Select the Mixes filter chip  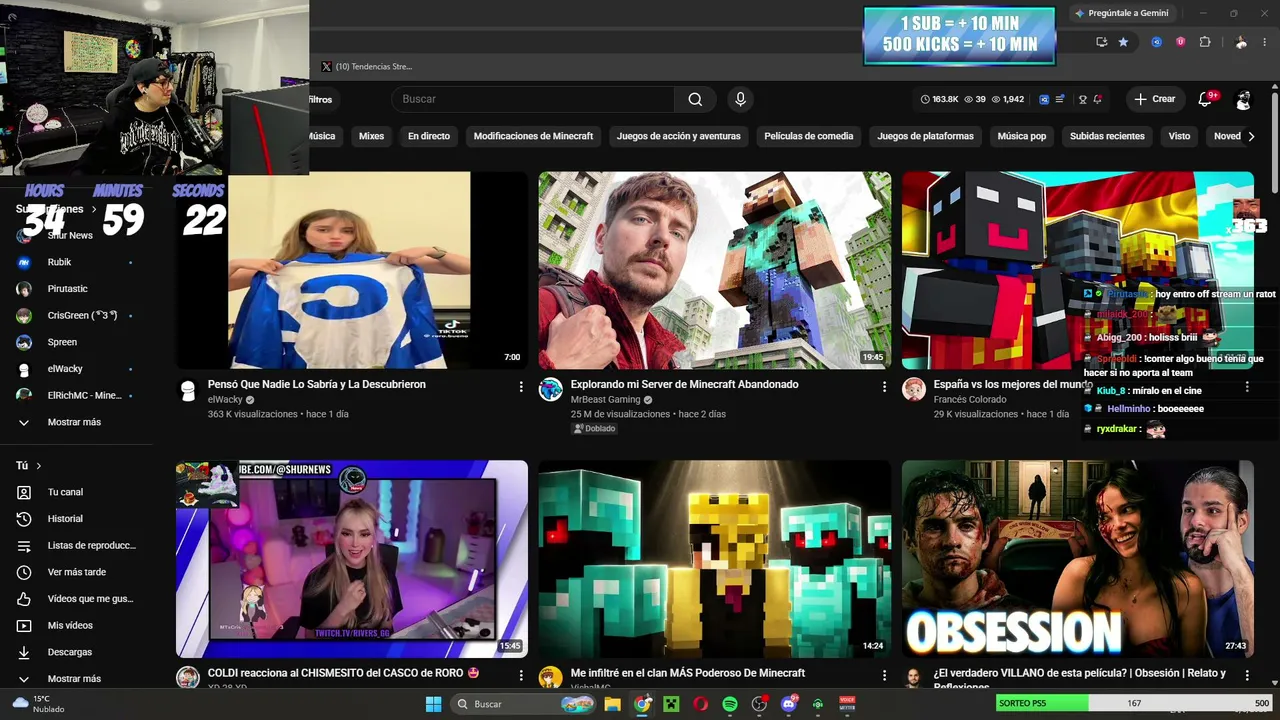pyautogui.click(x=371, y=136)
